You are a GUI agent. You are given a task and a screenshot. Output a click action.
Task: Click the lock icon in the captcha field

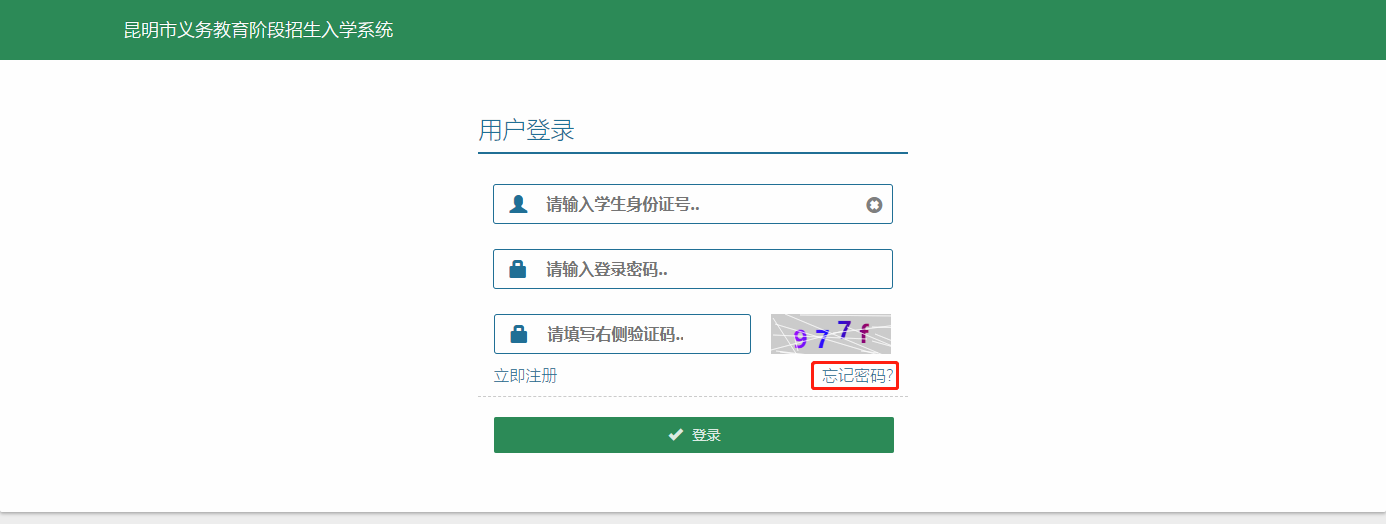pyautogui.click(x=519, y=334)
